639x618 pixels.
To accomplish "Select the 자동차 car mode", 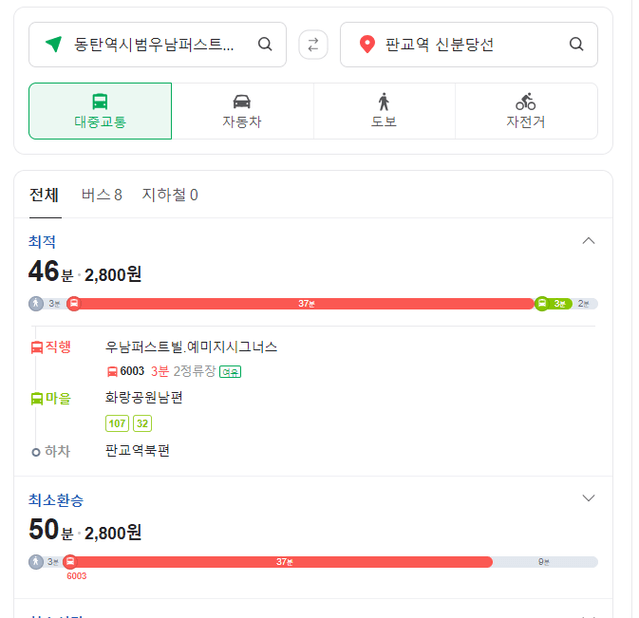I will click(242, 111).
